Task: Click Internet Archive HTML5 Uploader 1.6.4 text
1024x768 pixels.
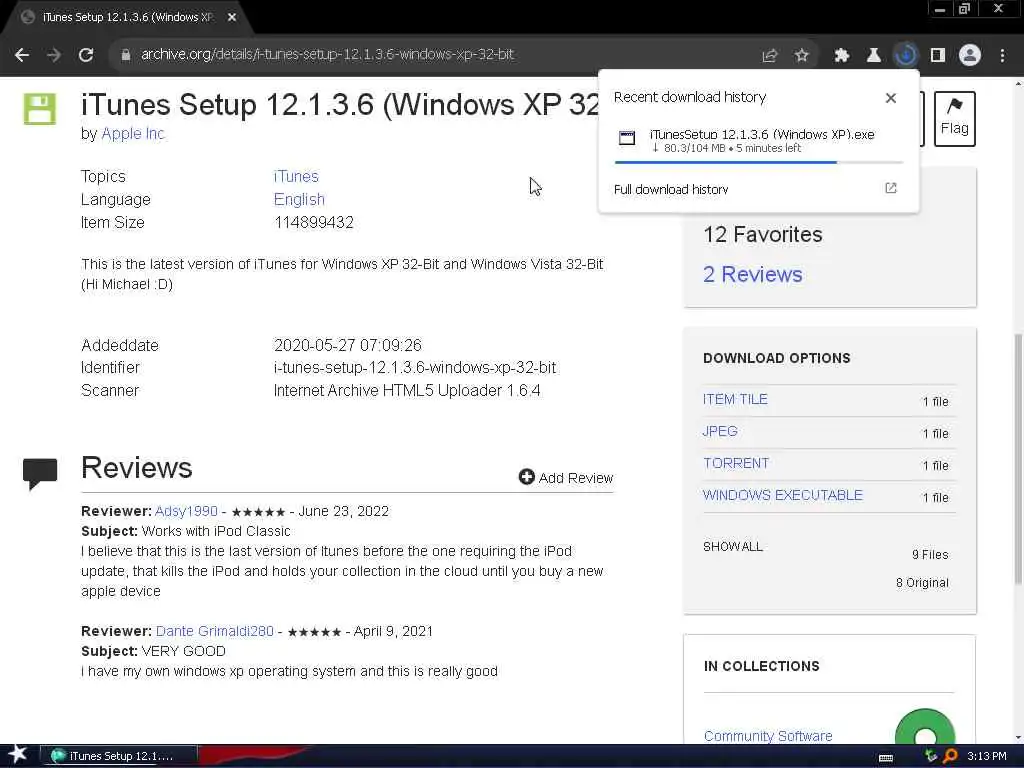Action: pos(407,391)
